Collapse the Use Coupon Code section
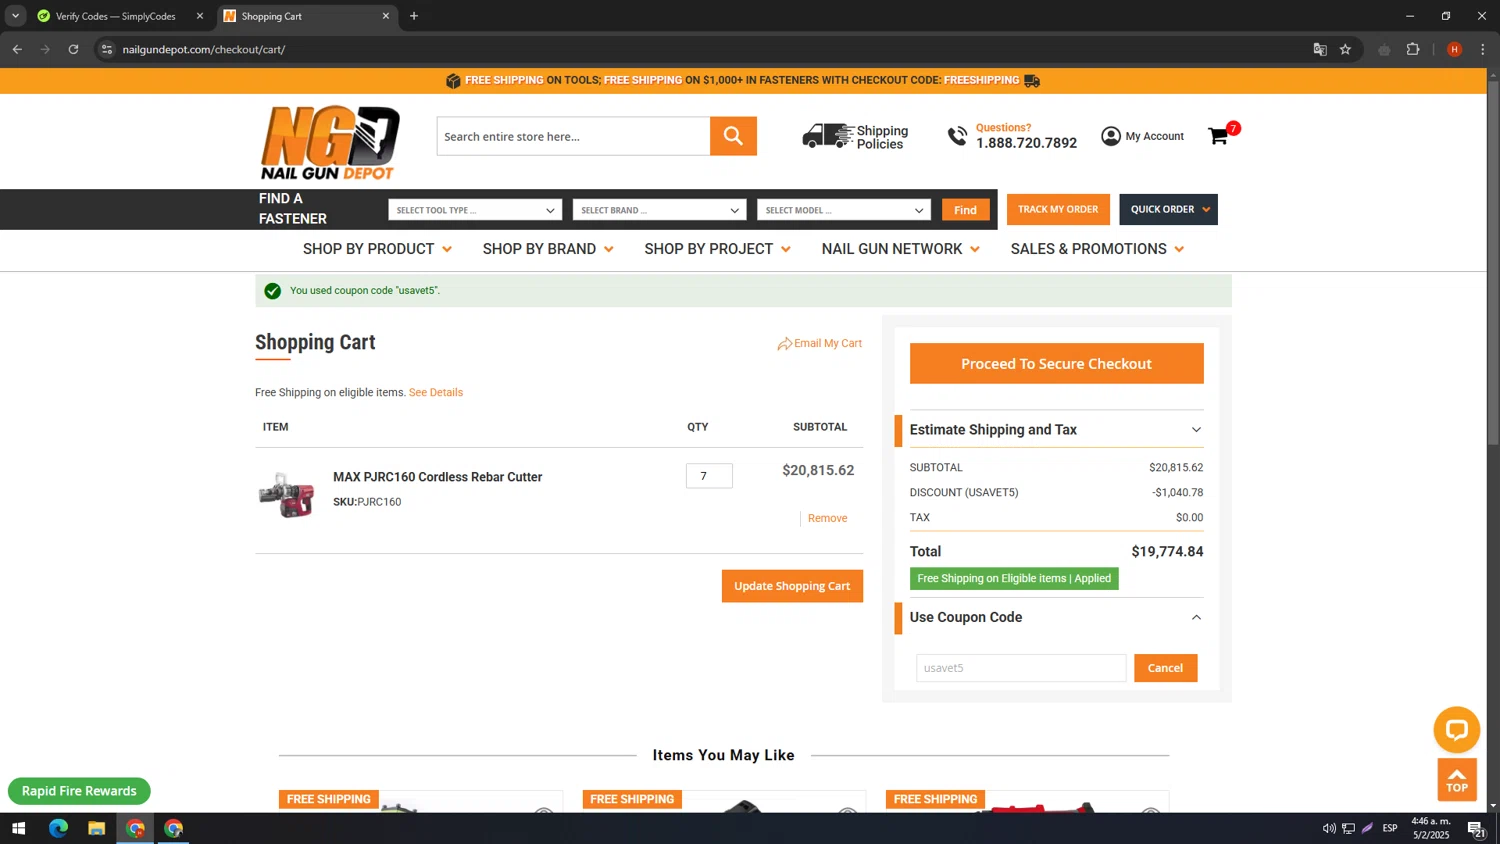This screenshot has height=844, width=1500. point(1056,617)
